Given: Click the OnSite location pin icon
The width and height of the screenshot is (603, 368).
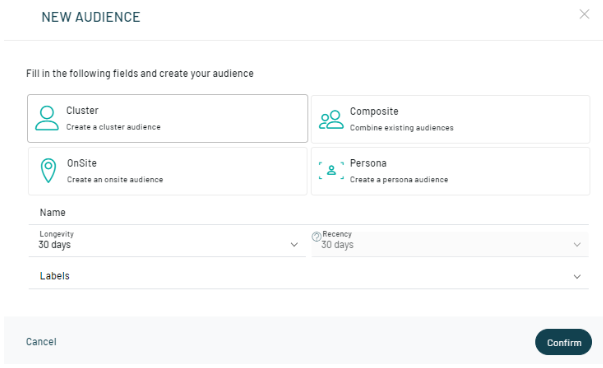Looking at the screenshot, I should (x=48, y=170).
